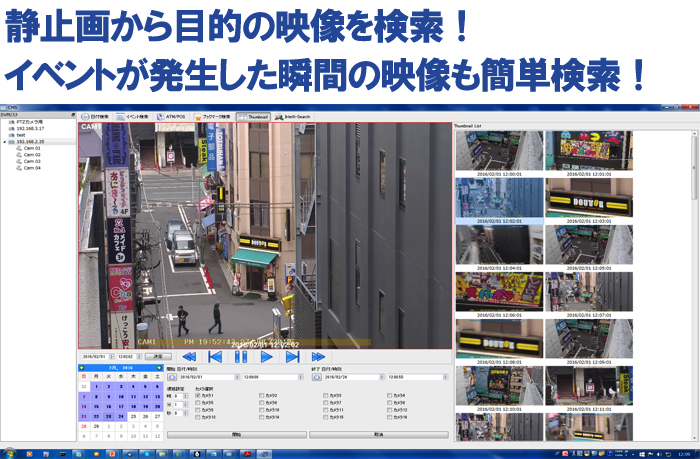
Task: Adjust the hour interval spinner
Action: [186, 396]
